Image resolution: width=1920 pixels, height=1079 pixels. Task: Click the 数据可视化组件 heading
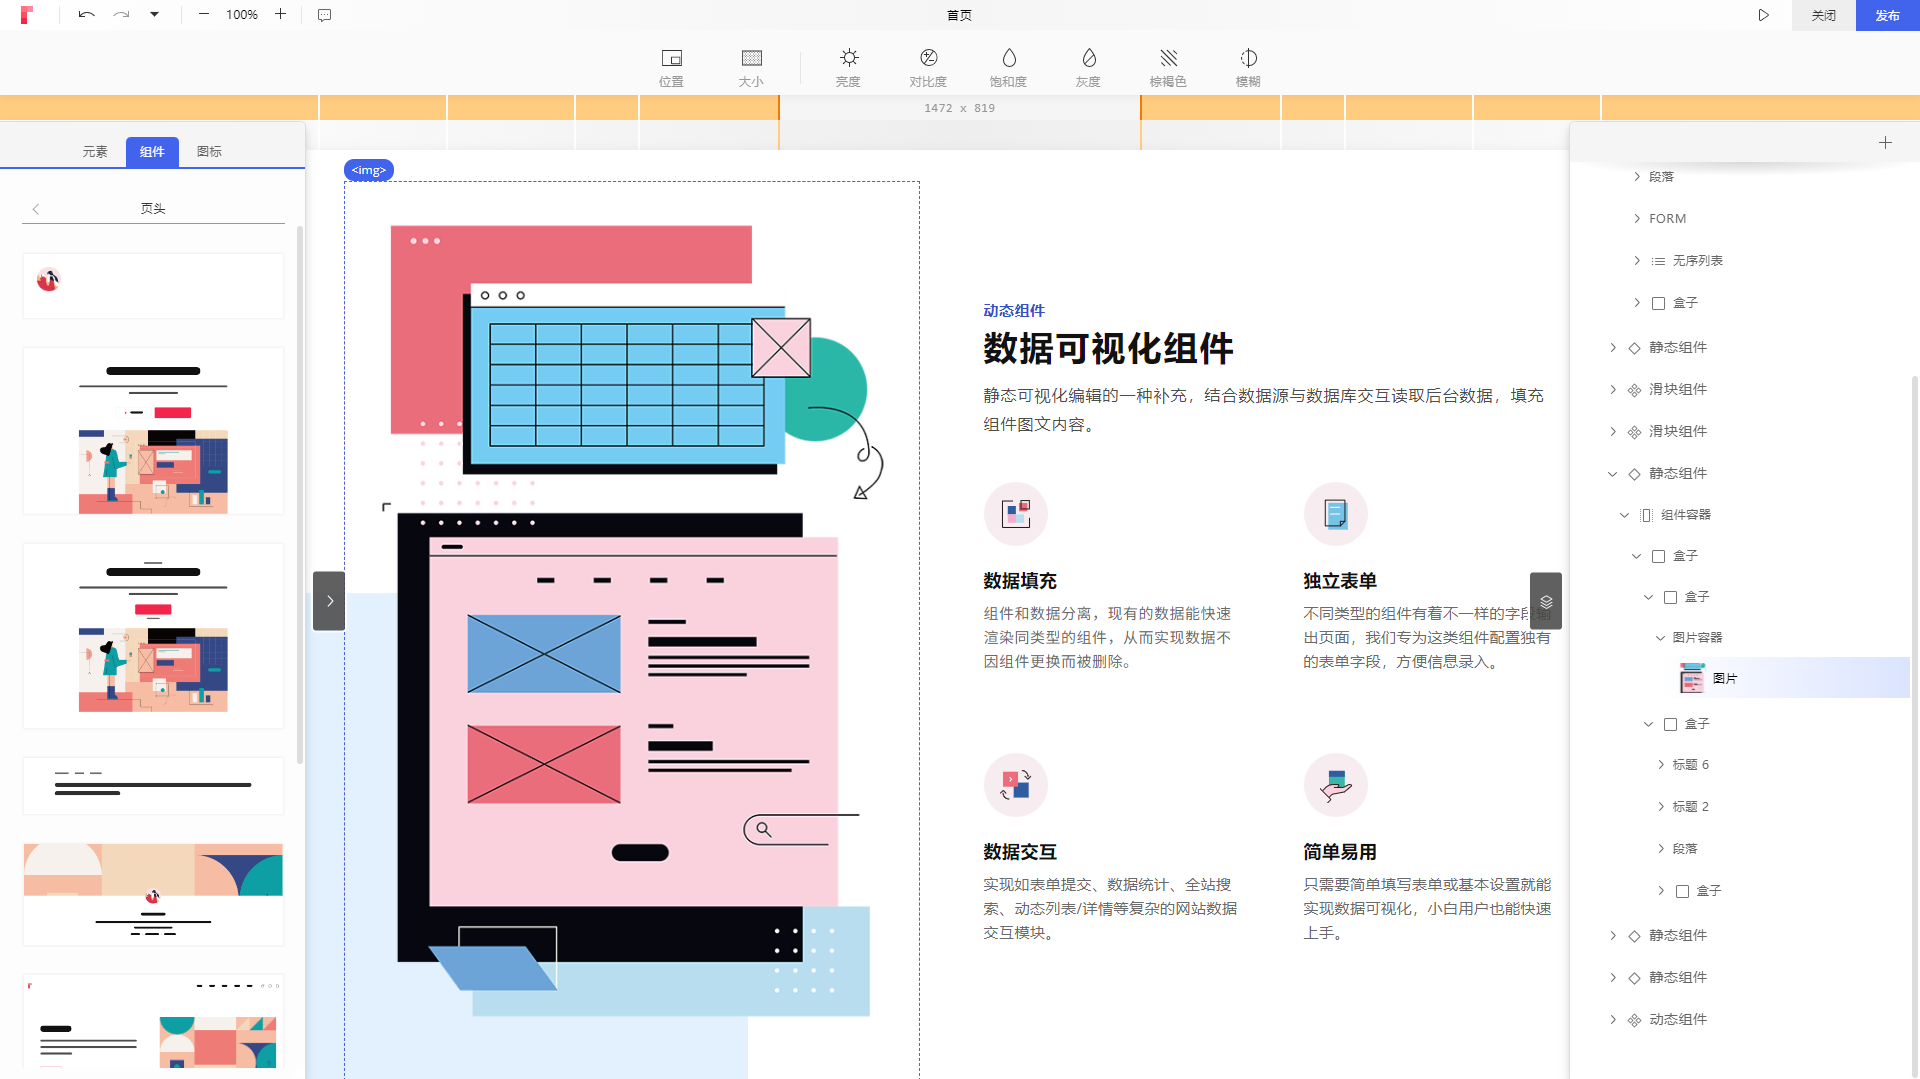1108,349
